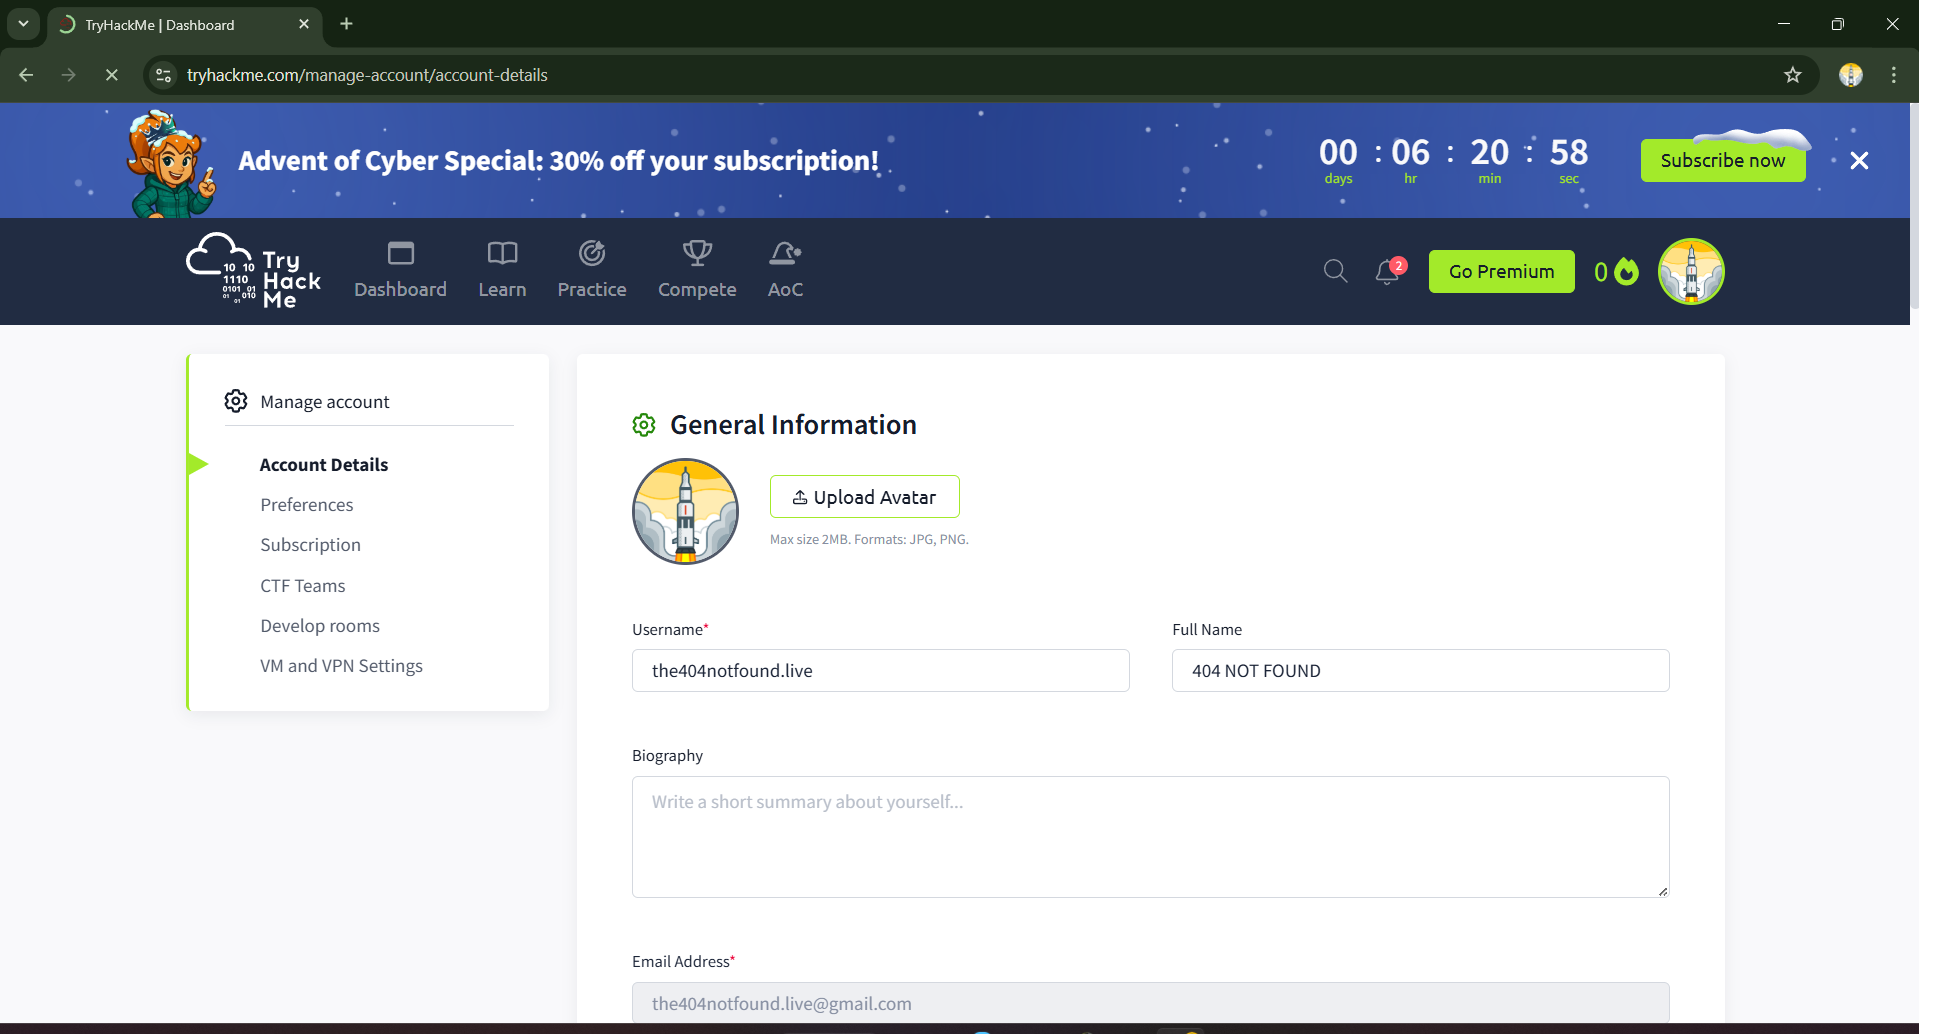Open Chrome's three-dot menu
The image size is (1939, 1034).
(1894, 75)
